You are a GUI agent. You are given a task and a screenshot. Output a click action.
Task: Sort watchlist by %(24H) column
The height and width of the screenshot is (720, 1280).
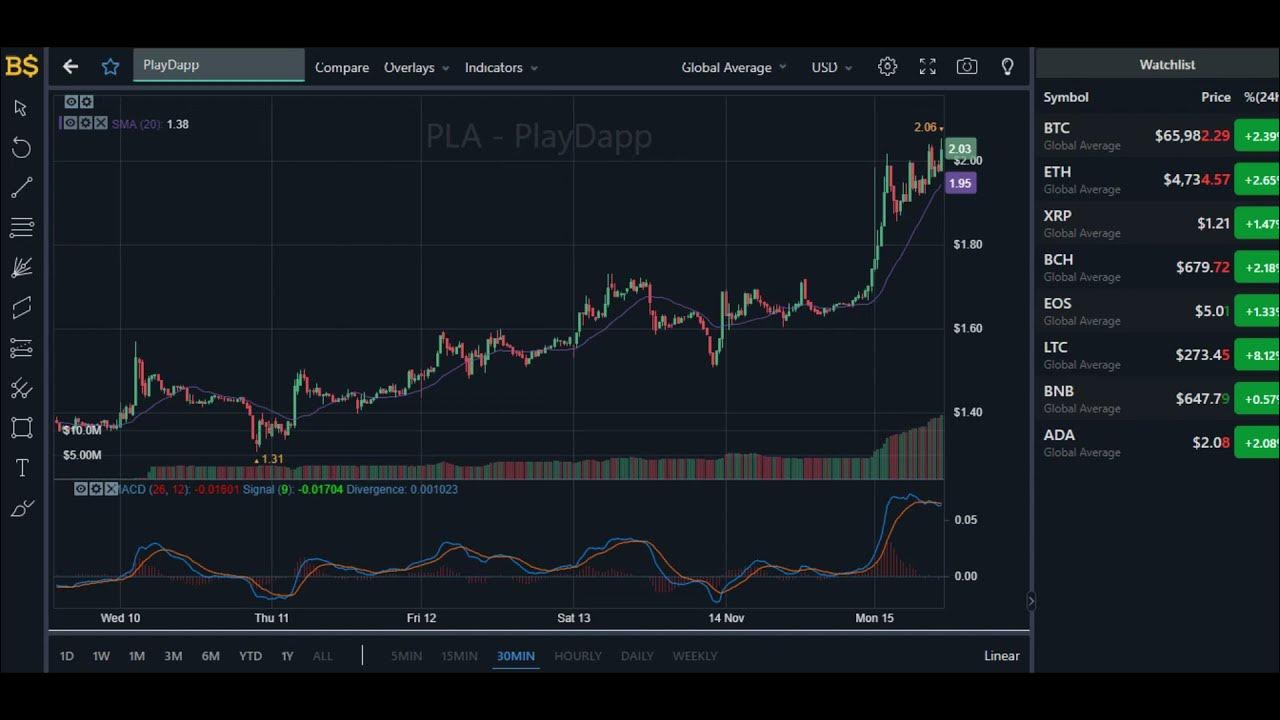(1261, 97)
